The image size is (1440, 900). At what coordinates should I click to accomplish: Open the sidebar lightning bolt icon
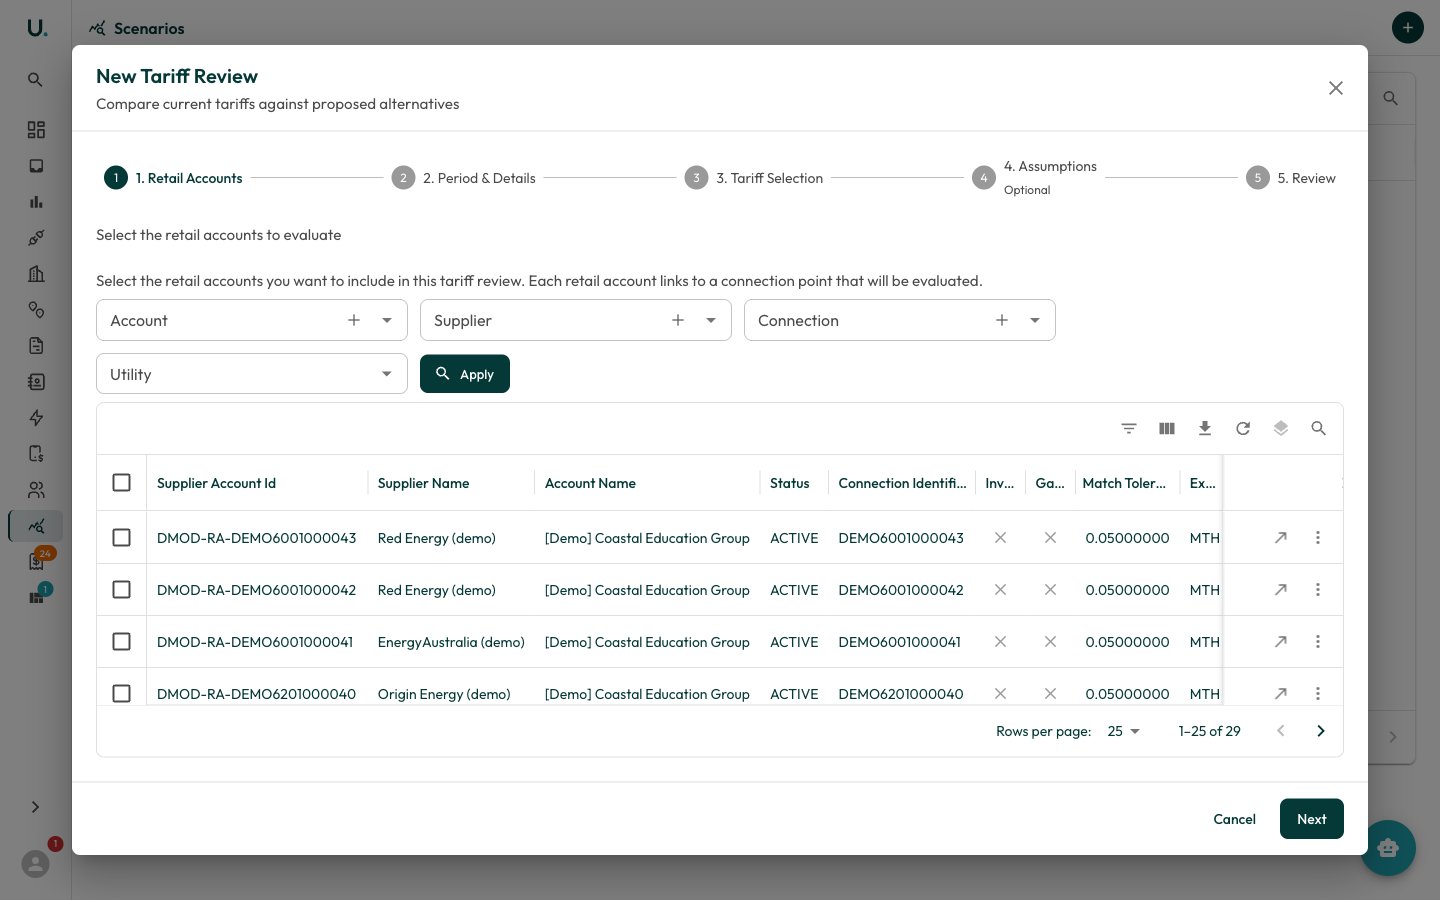[36, 418]
